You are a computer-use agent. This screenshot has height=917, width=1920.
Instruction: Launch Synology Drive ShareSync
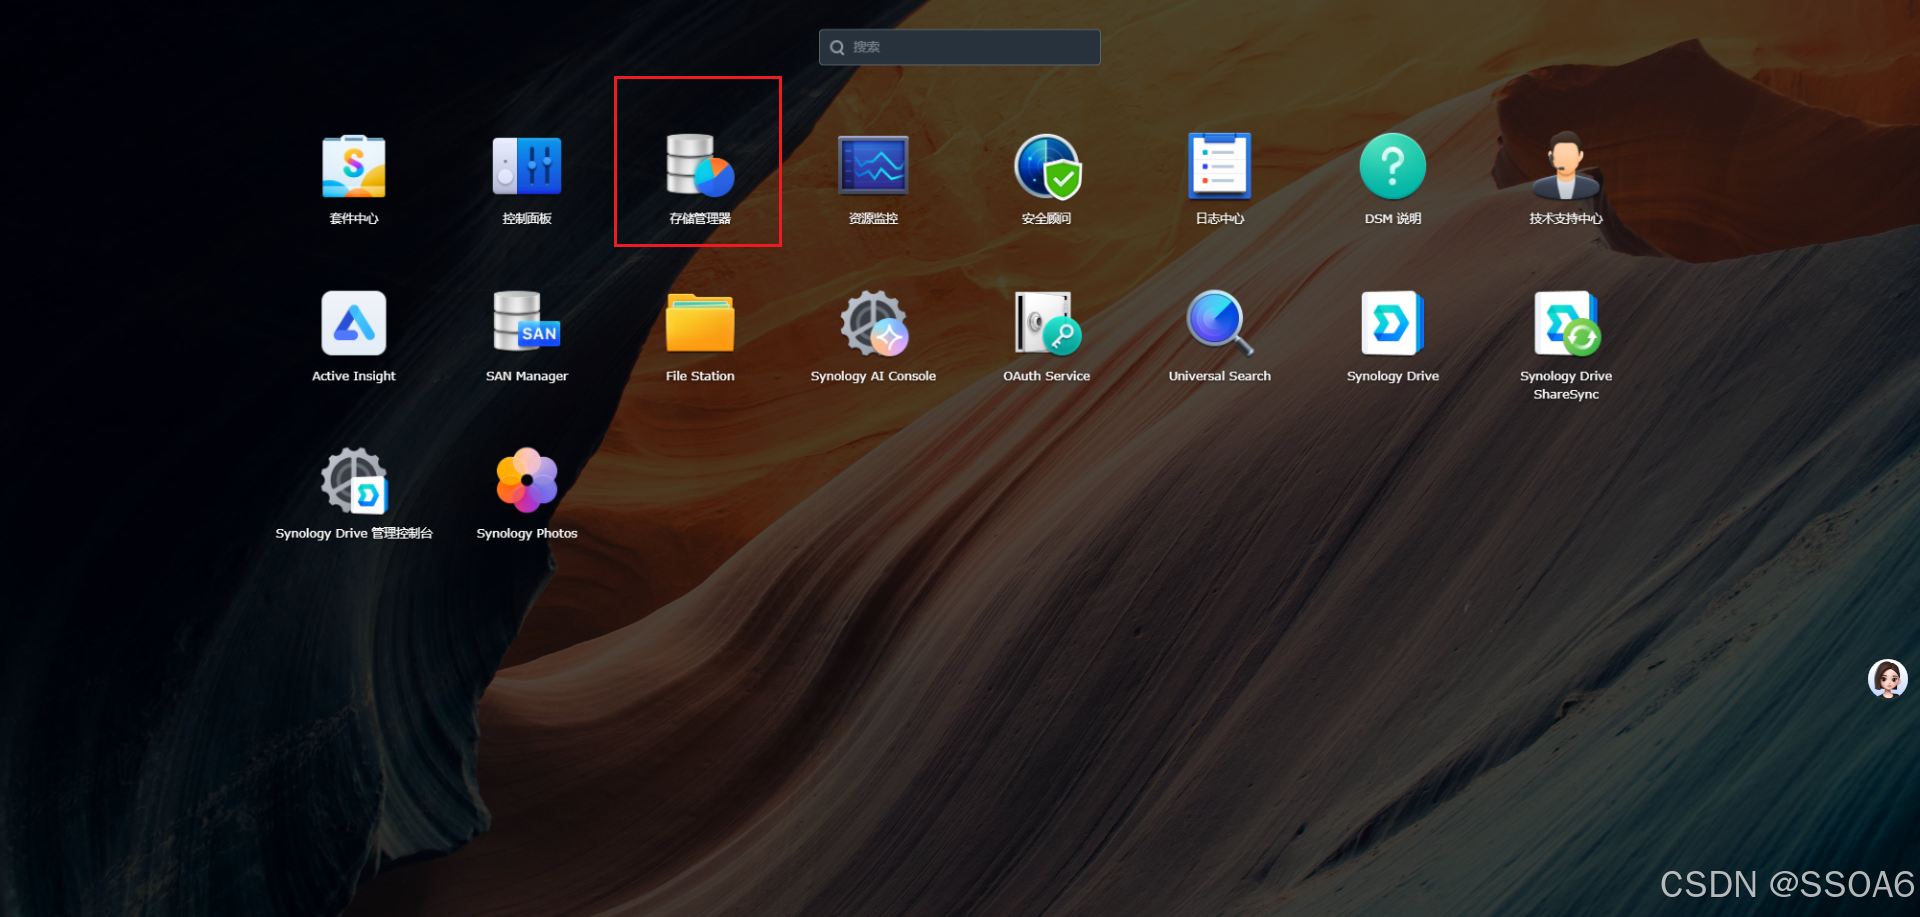(1567, 323)
